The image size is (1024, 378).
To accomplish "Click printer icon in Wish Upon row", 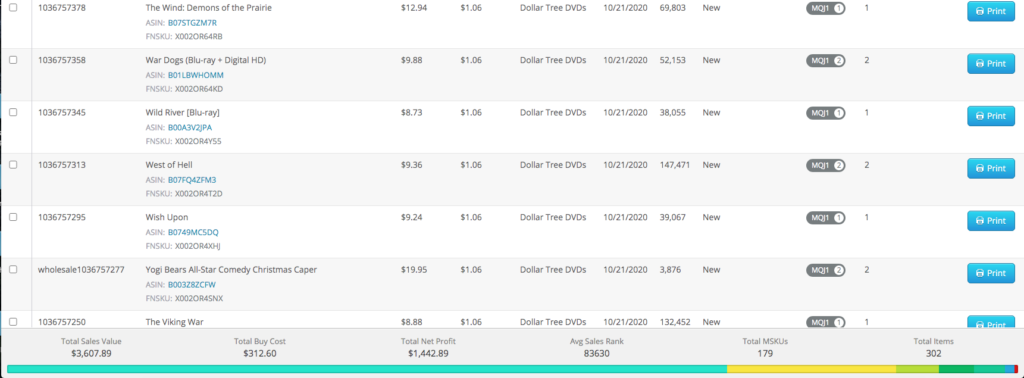I will click(980, 221).
